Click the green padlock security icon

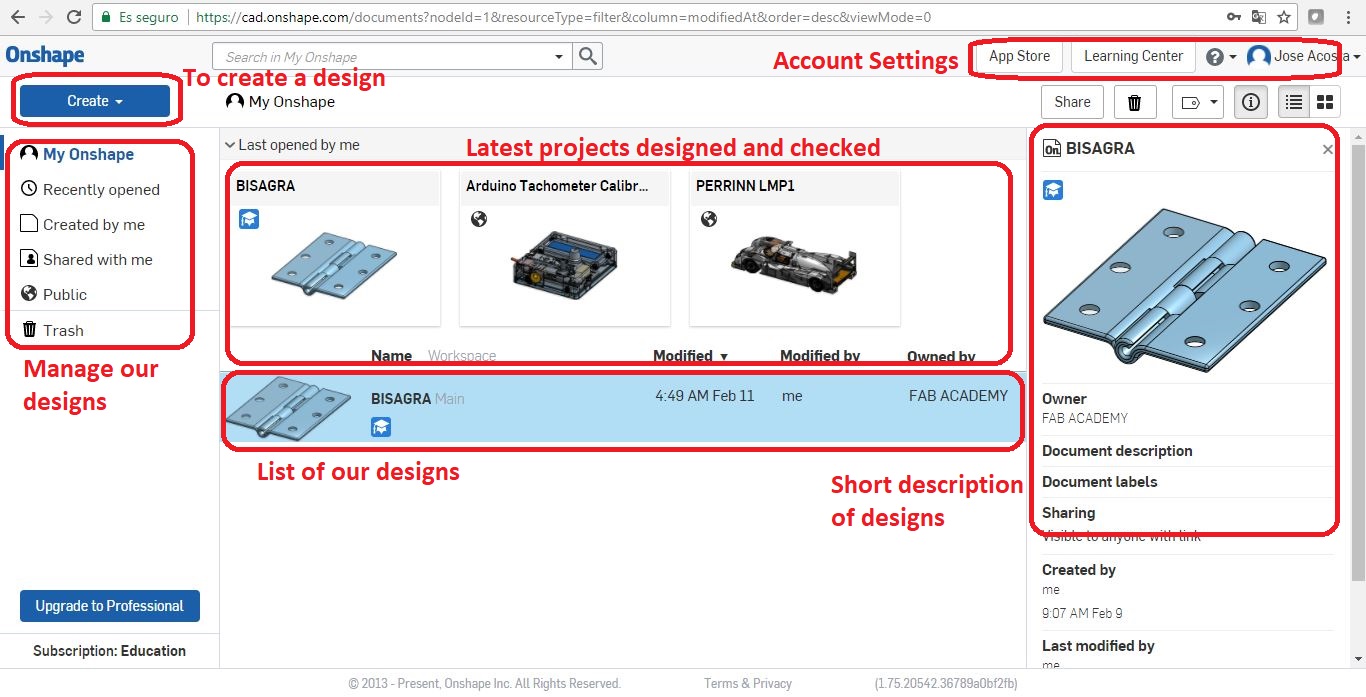coord(107,17)
